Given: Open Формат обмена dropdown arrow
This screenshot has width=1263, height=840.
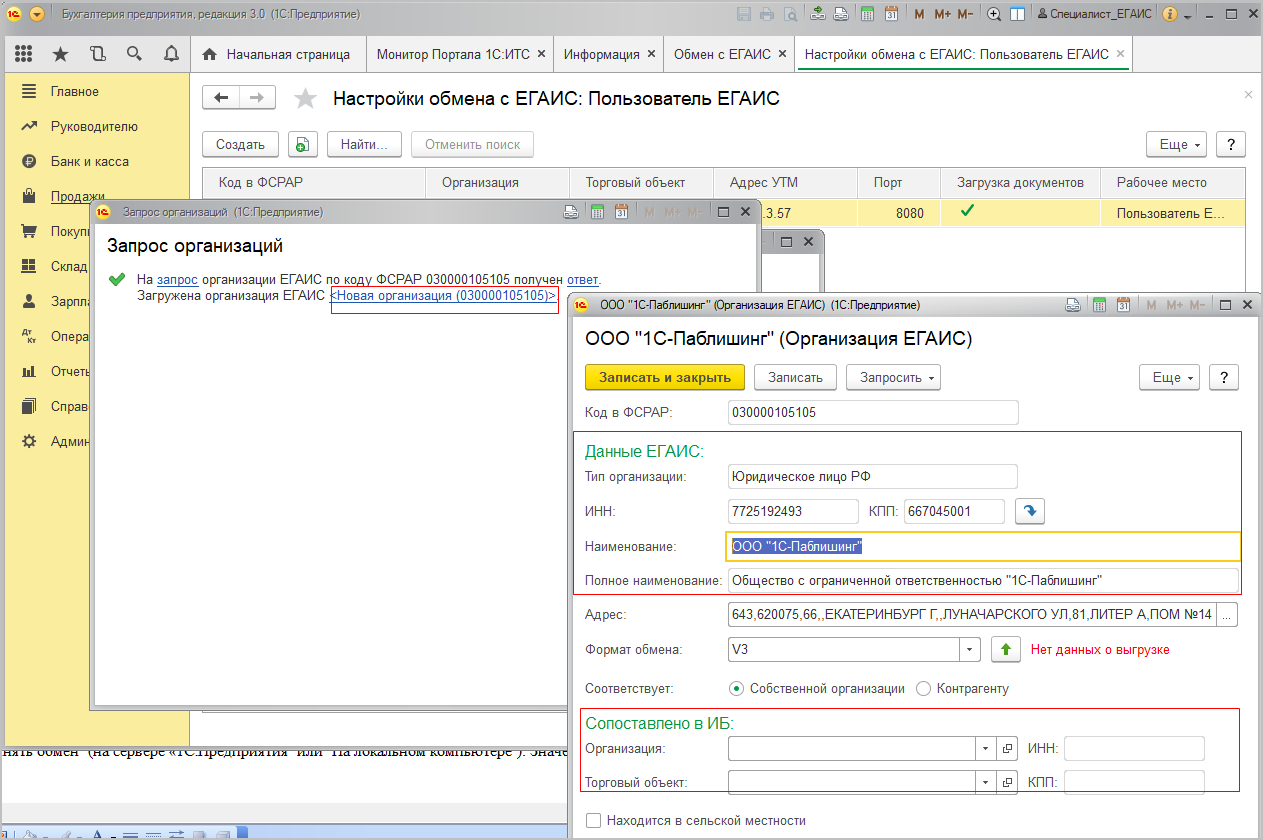Looking at the screenshot, I should pos(970,649).
